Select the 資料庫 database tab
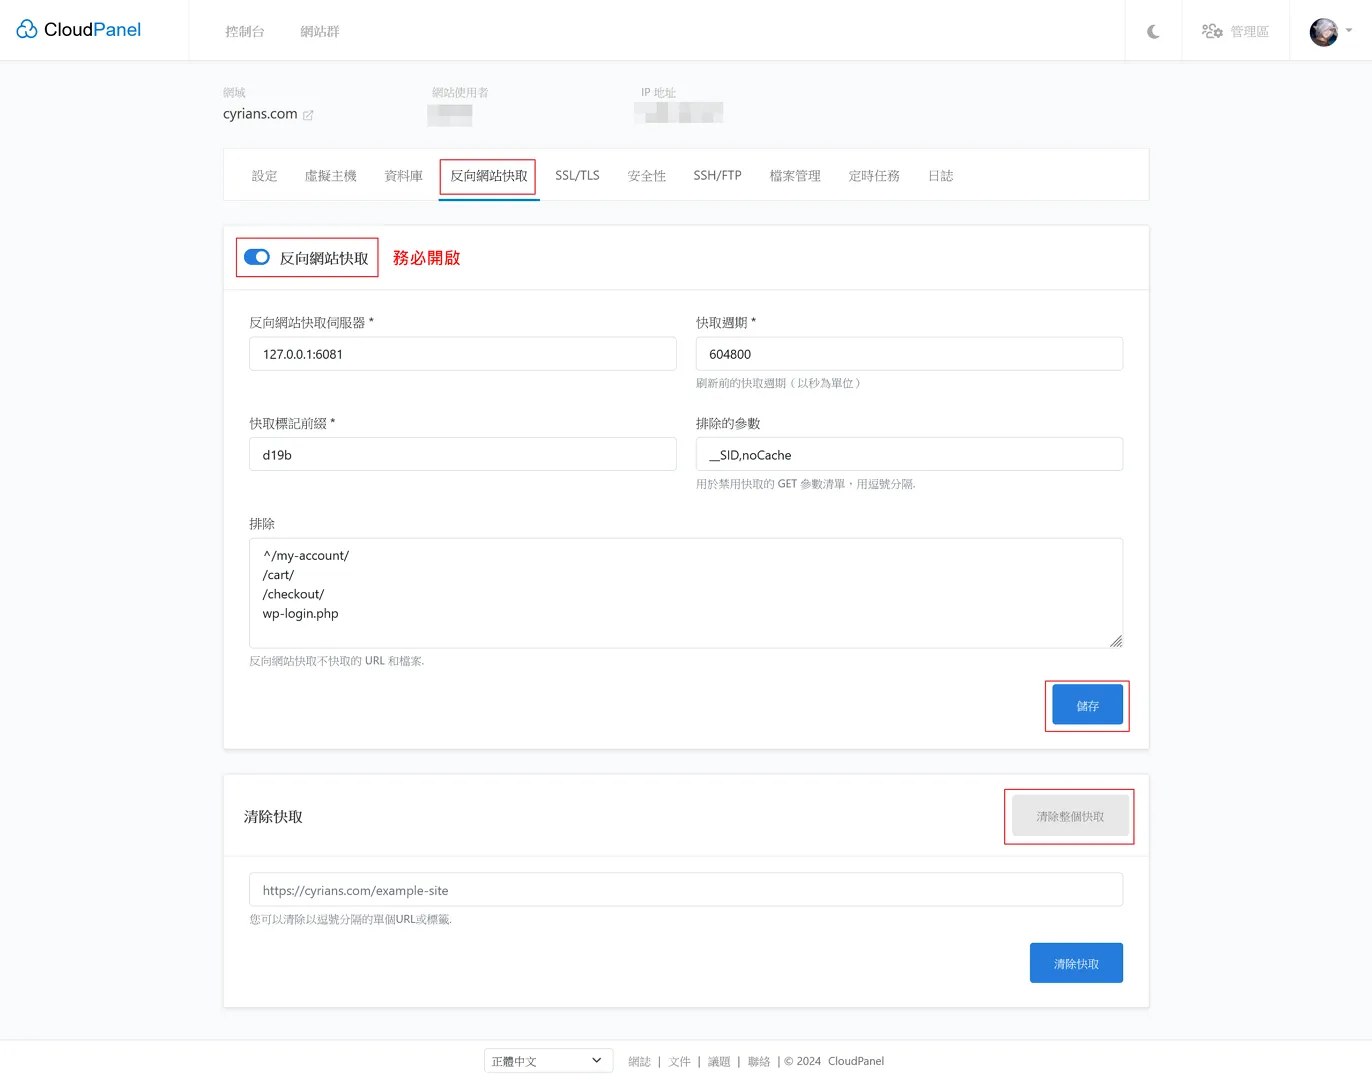1372x1080 pixels. tap(403, 176)
